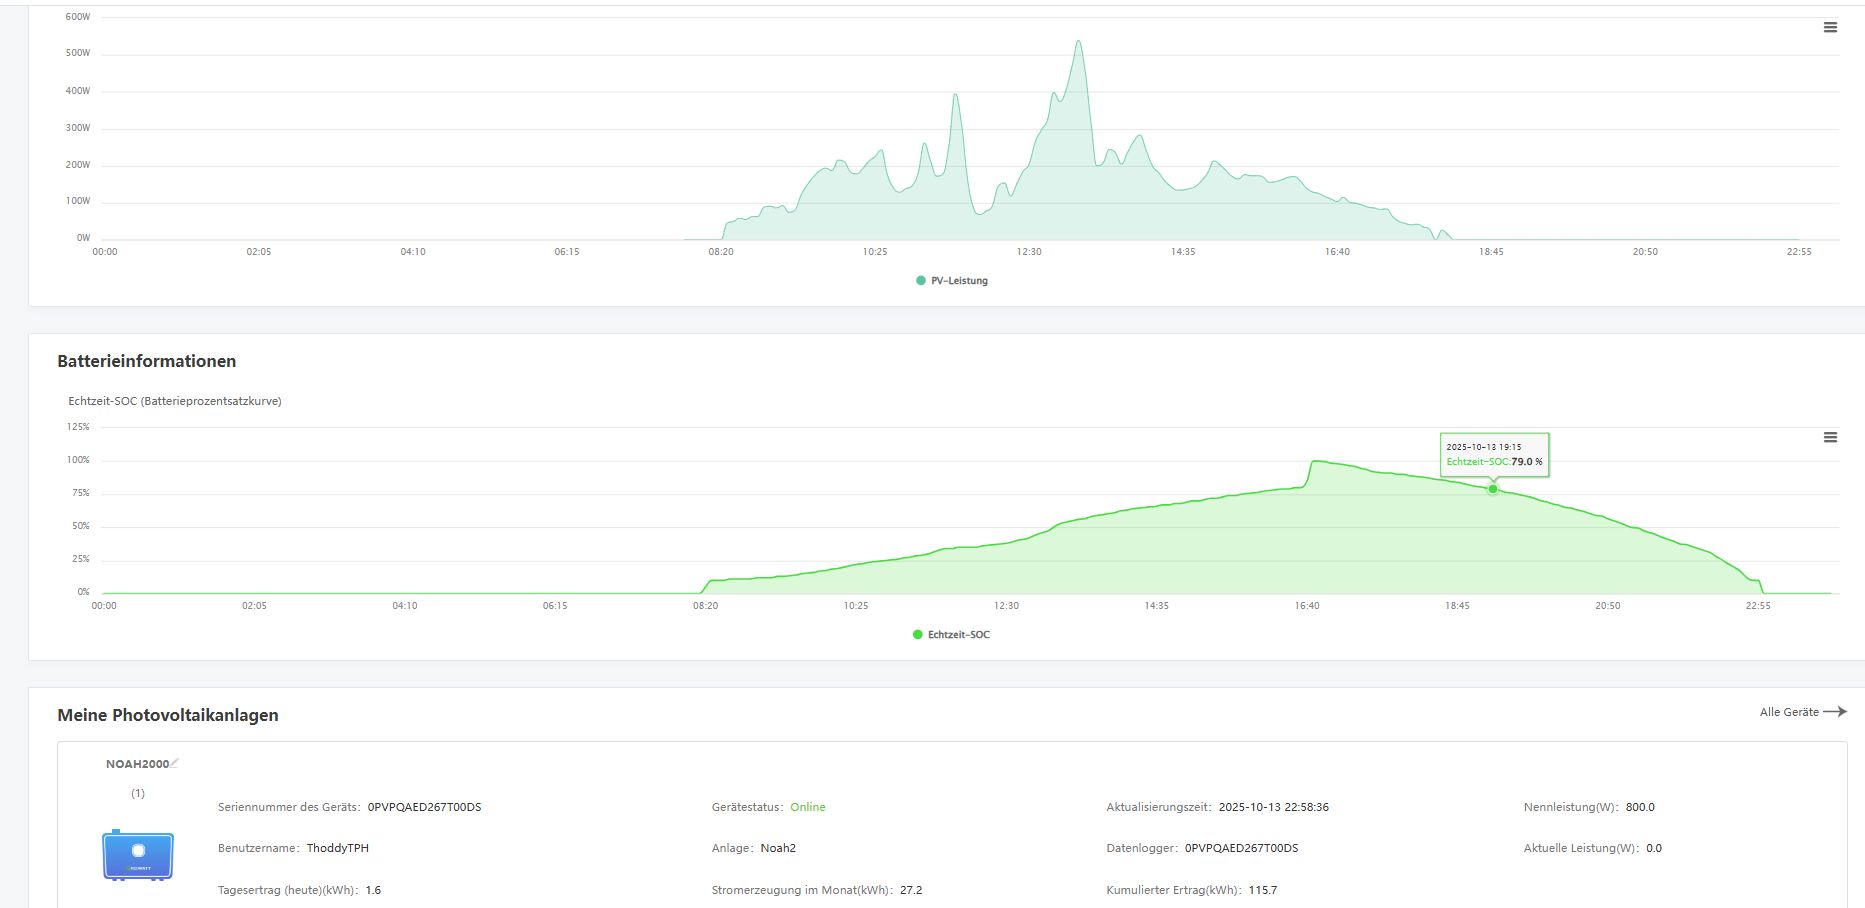Click the username ThoddyTPH

337,848
